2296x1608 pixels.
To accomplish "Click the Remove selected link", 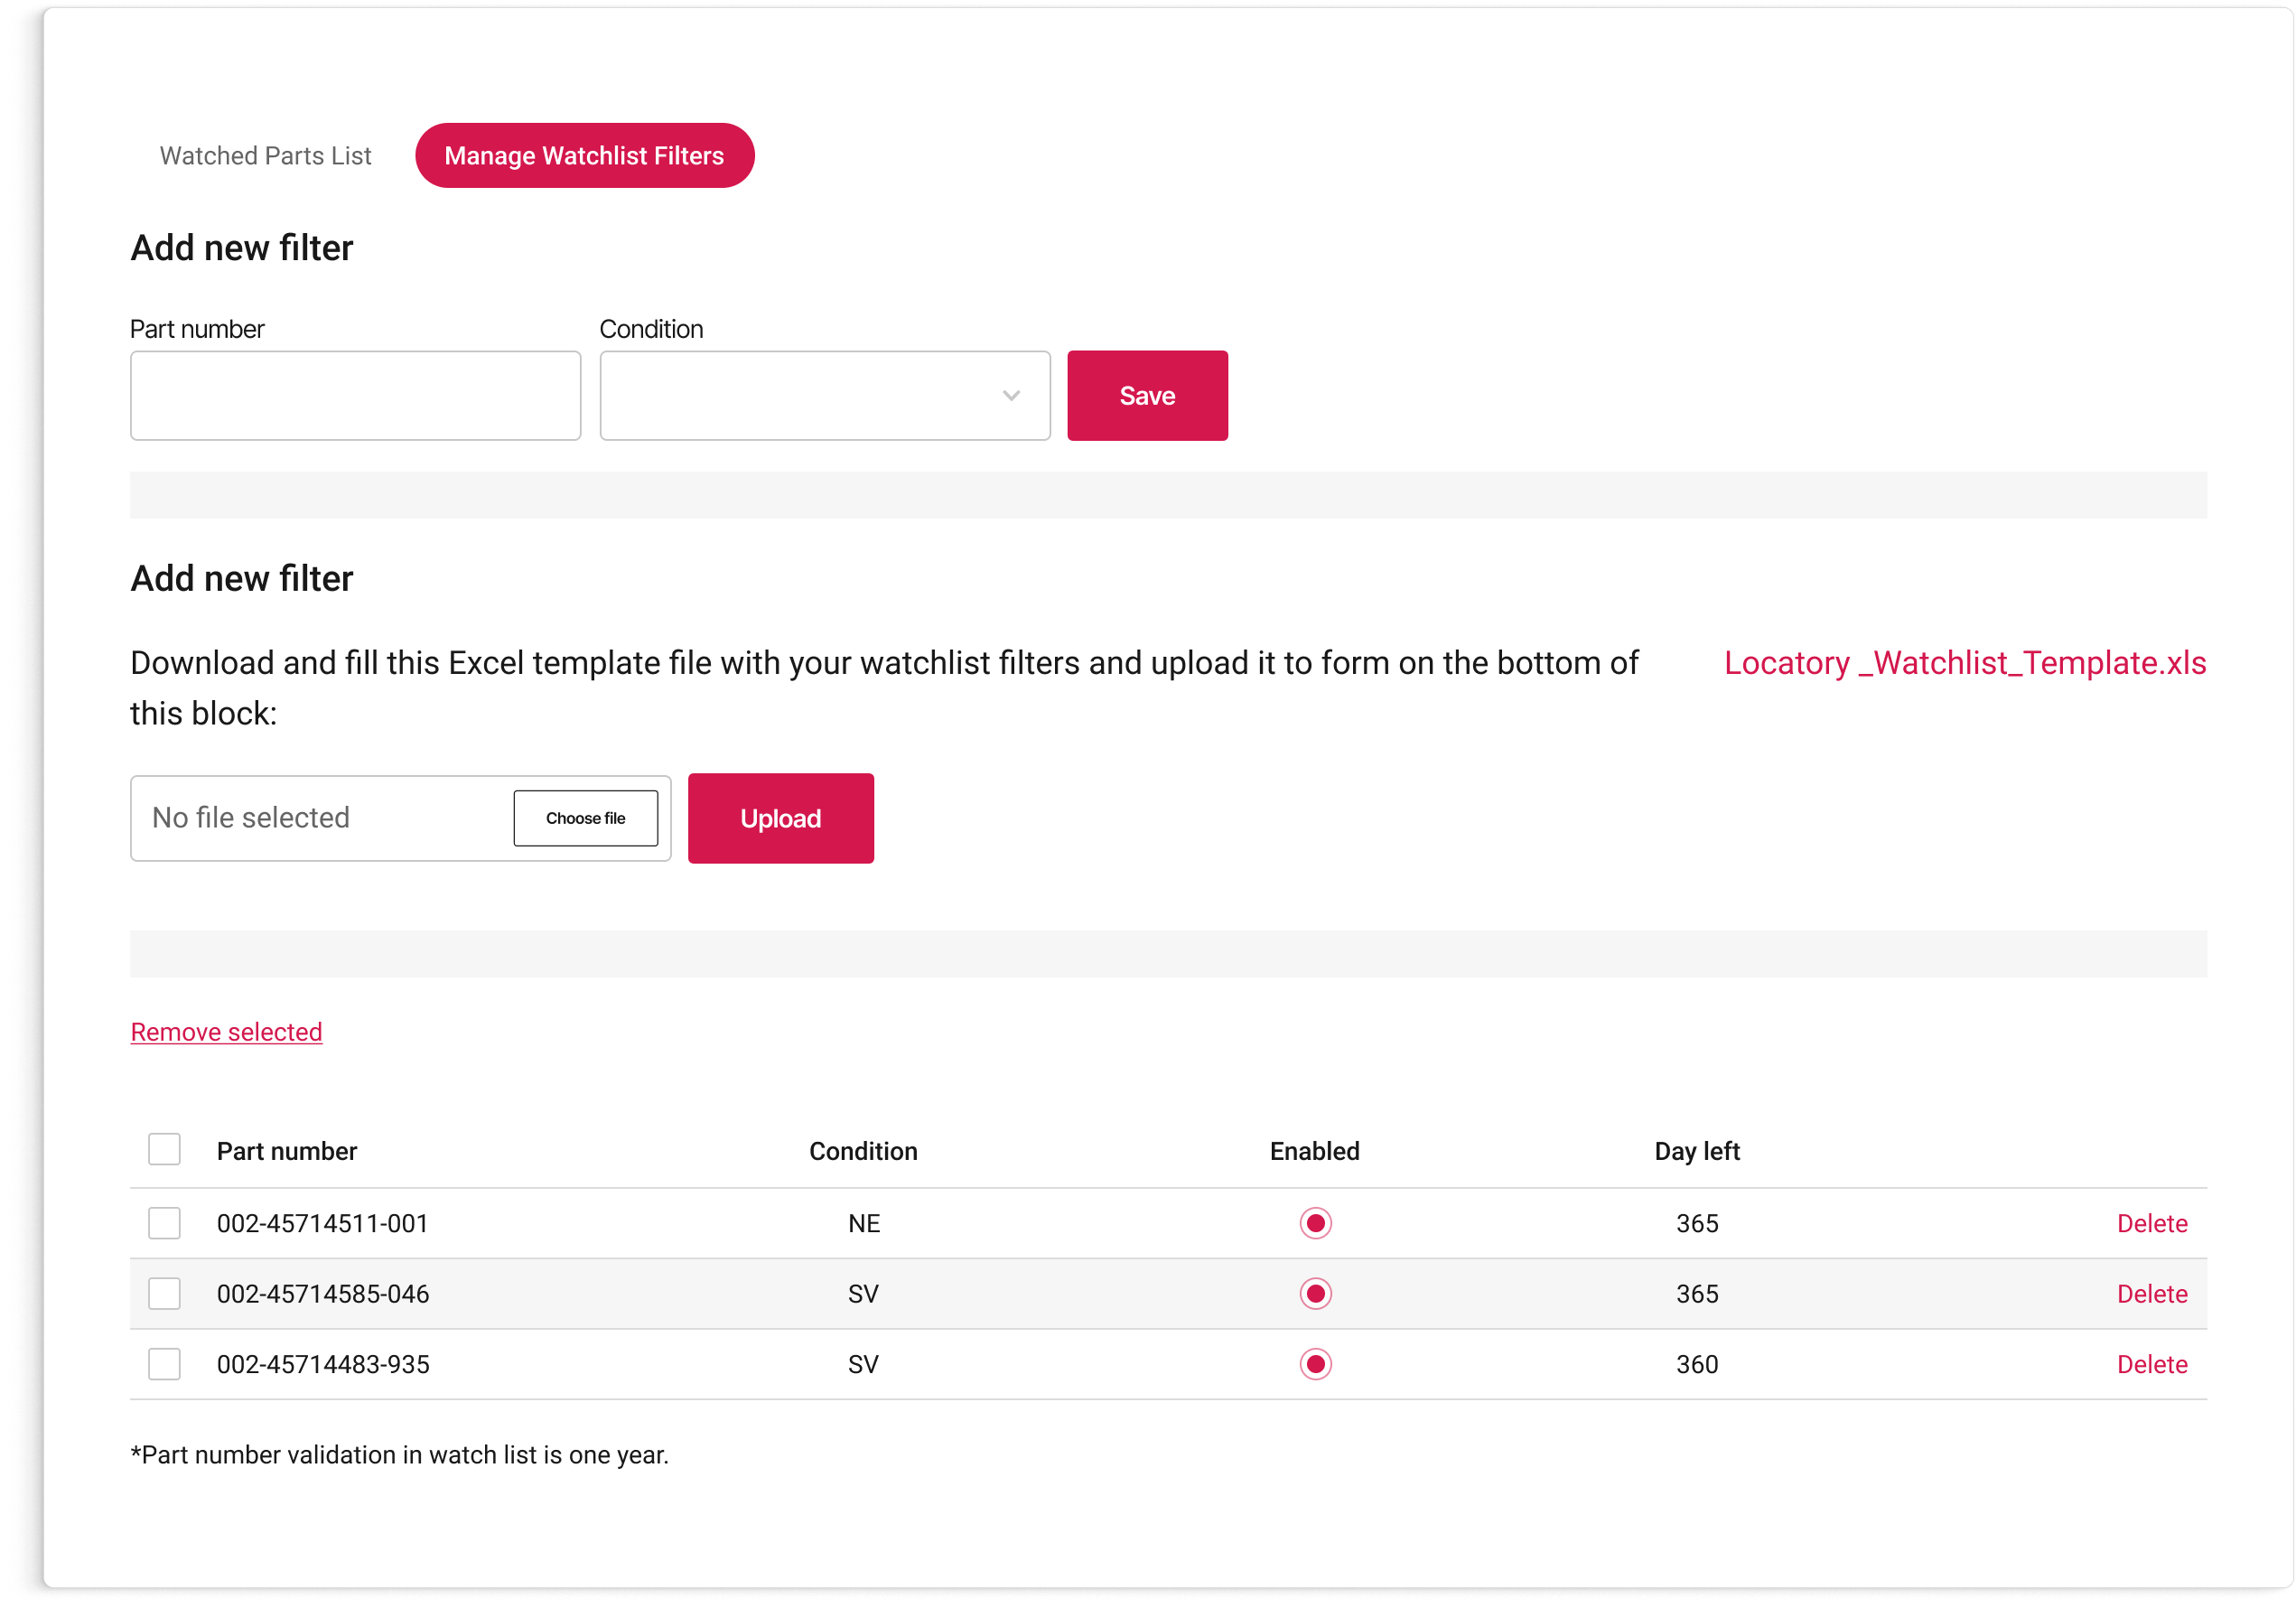I will tap(226, 1032).
